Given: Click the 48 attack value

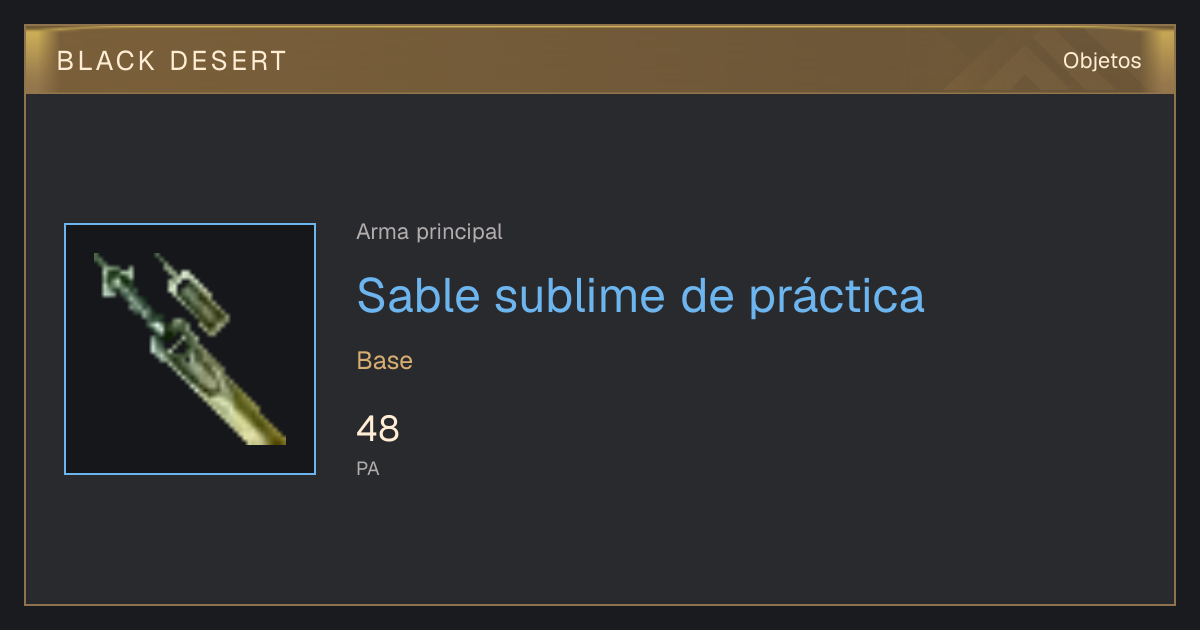Looking at the screenshot, I should coord(378,429).
